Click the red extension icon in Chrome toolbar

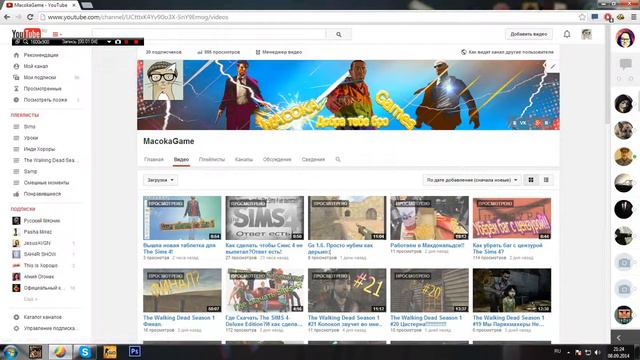click(608, 17)
